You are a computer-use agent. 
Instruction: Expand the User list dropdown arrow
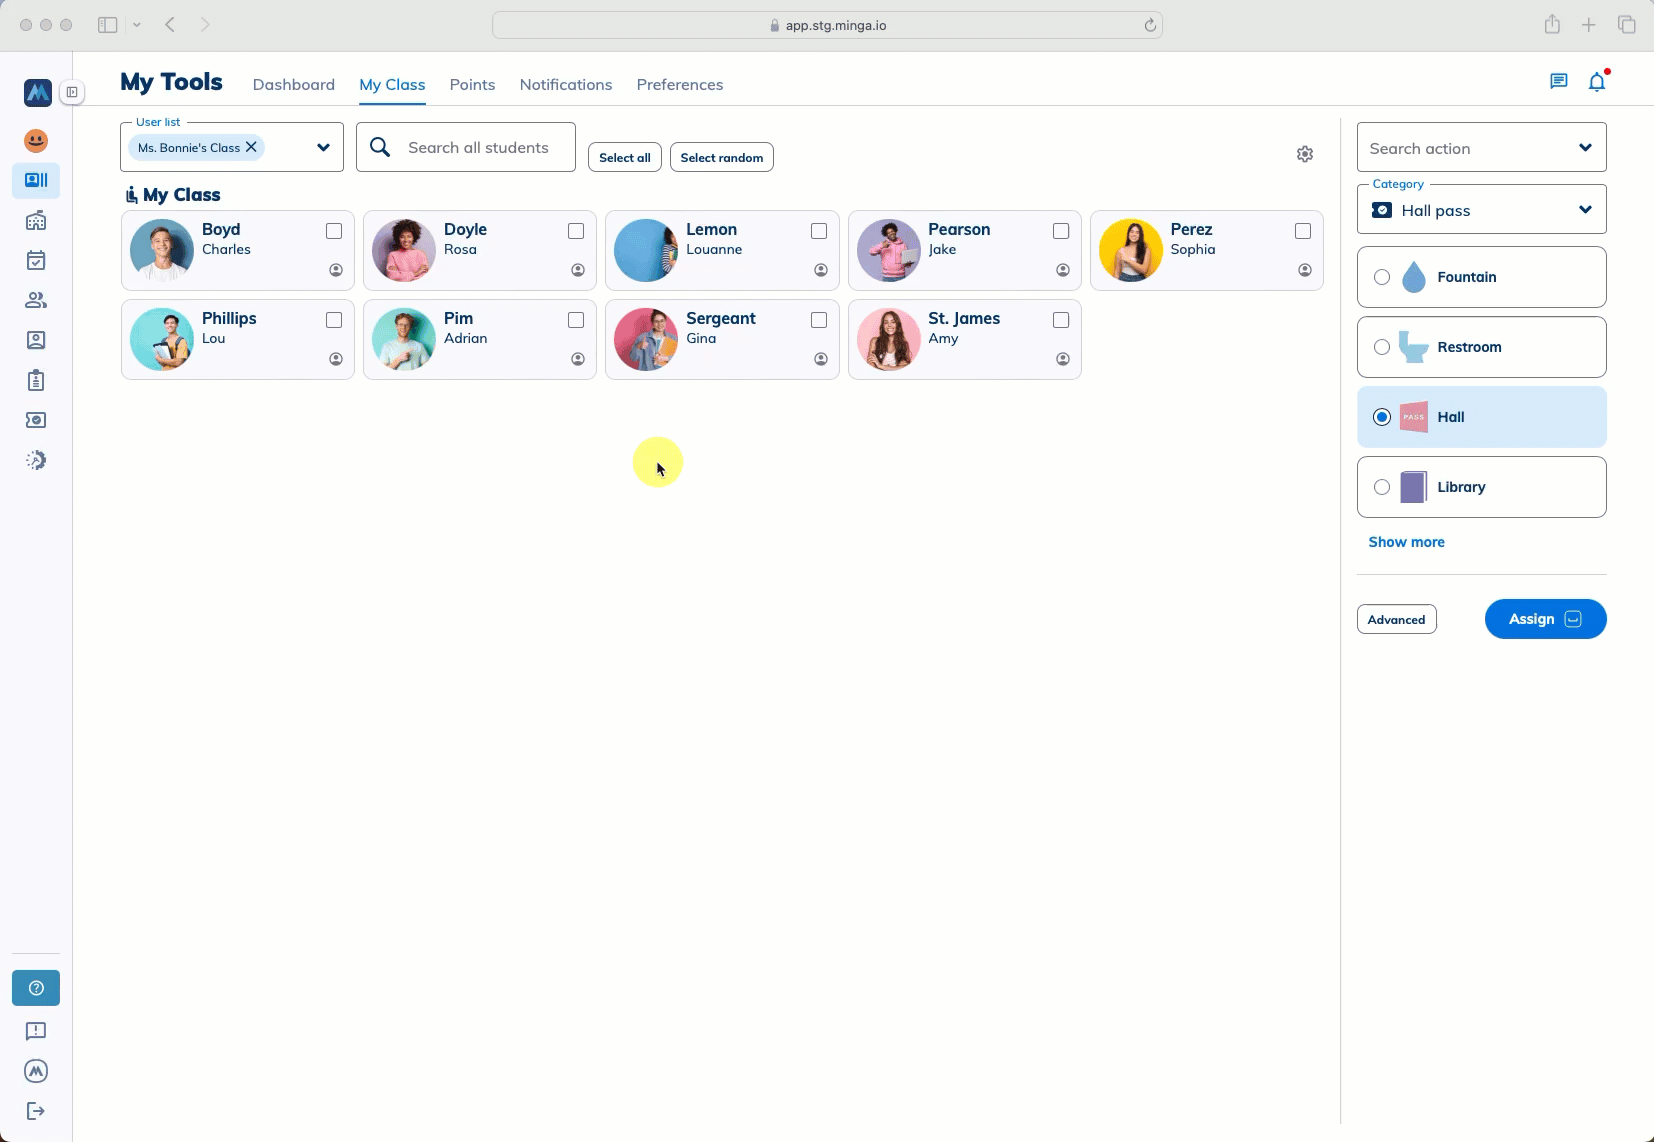pos(323,148)
